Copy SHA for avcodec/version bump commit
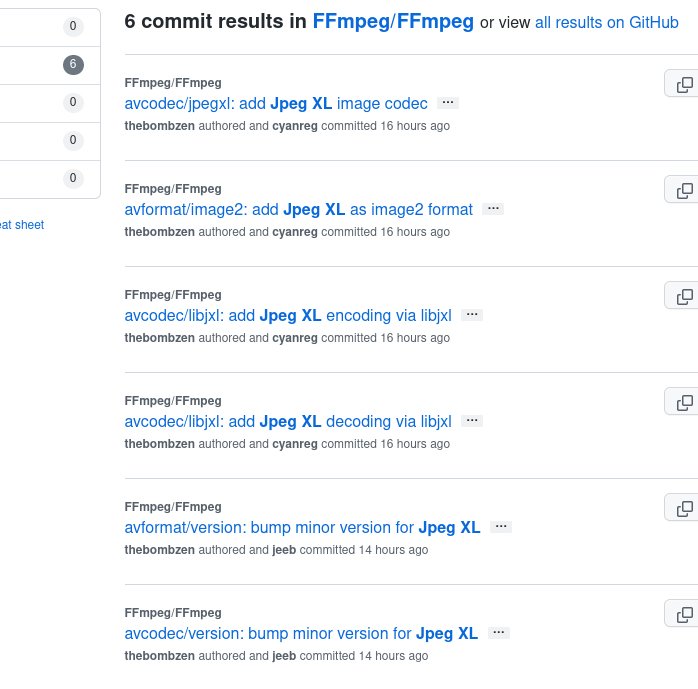Screen dimensions: 698x689 pos(684,614)
